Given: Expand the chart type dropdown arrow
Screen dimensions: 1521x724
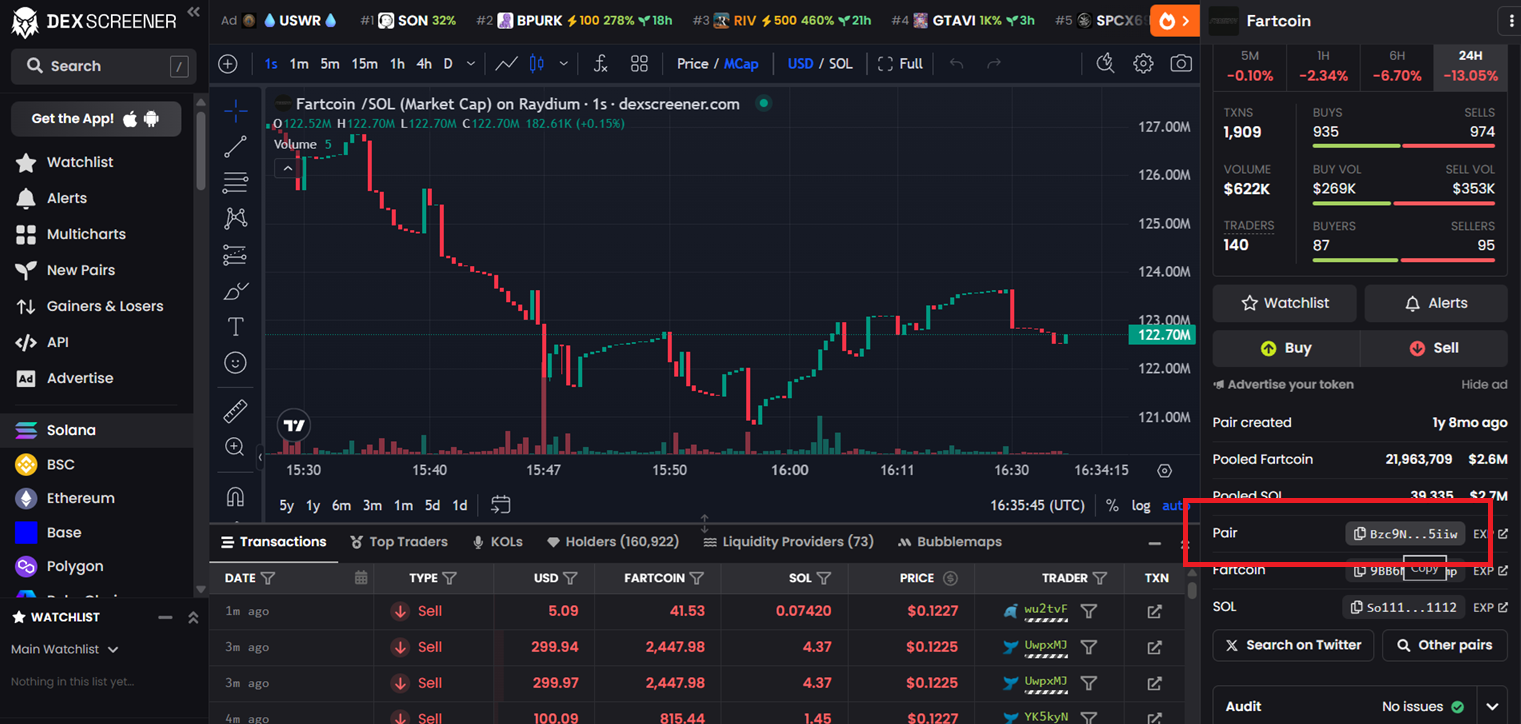Looking at the screenshot, I should tap(564, 64).
